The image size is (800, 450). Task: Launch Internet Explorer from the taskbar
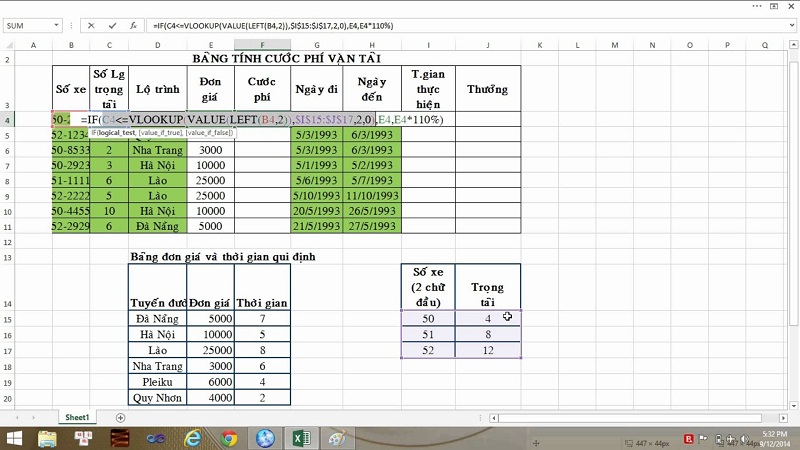[x=192, y=438]
